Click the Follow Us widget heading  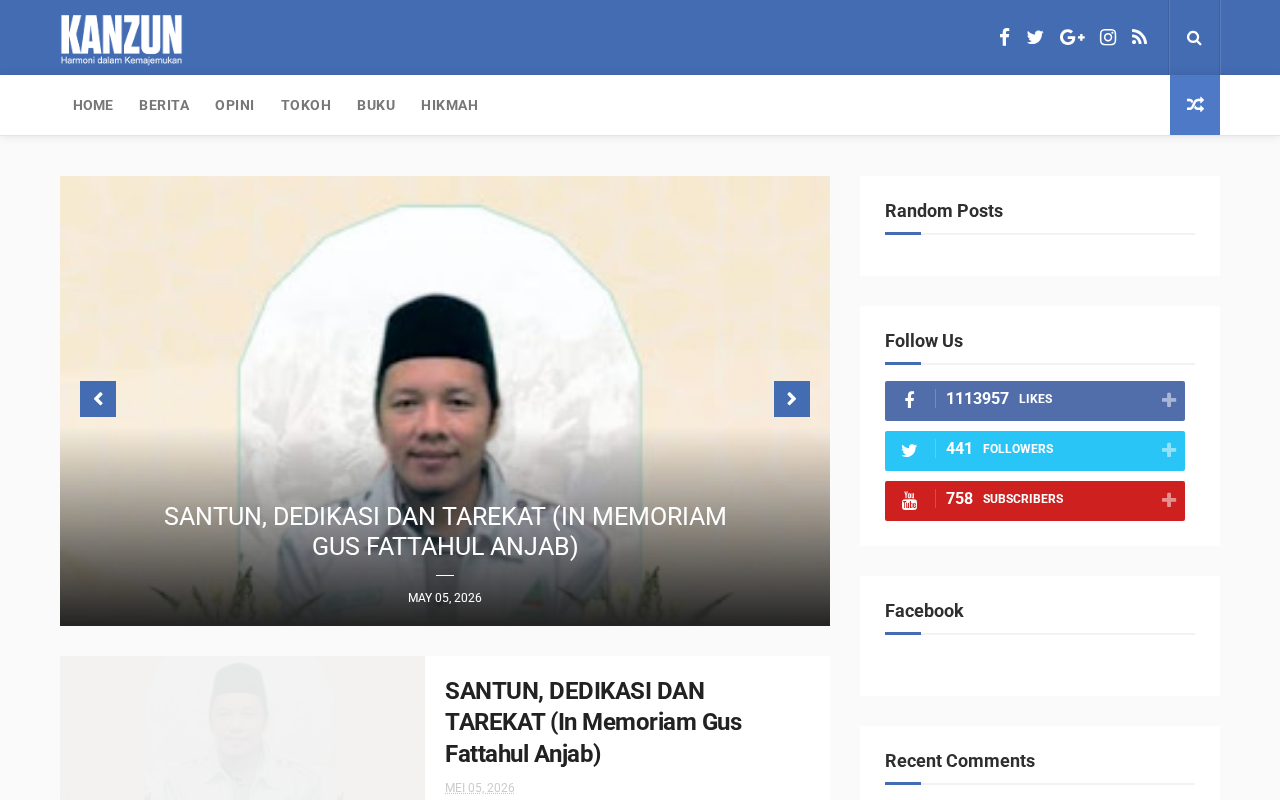(x=924, y=341)
